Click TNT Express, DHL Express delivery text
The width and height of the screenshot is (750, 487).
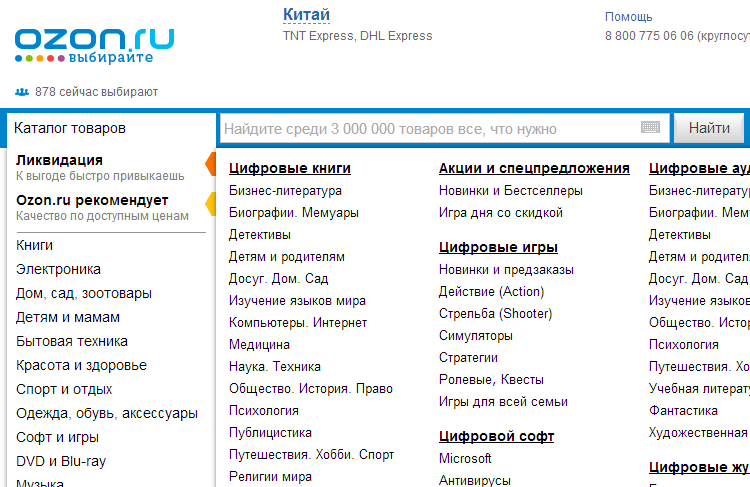pyautogui.click(x=357, y=36)
